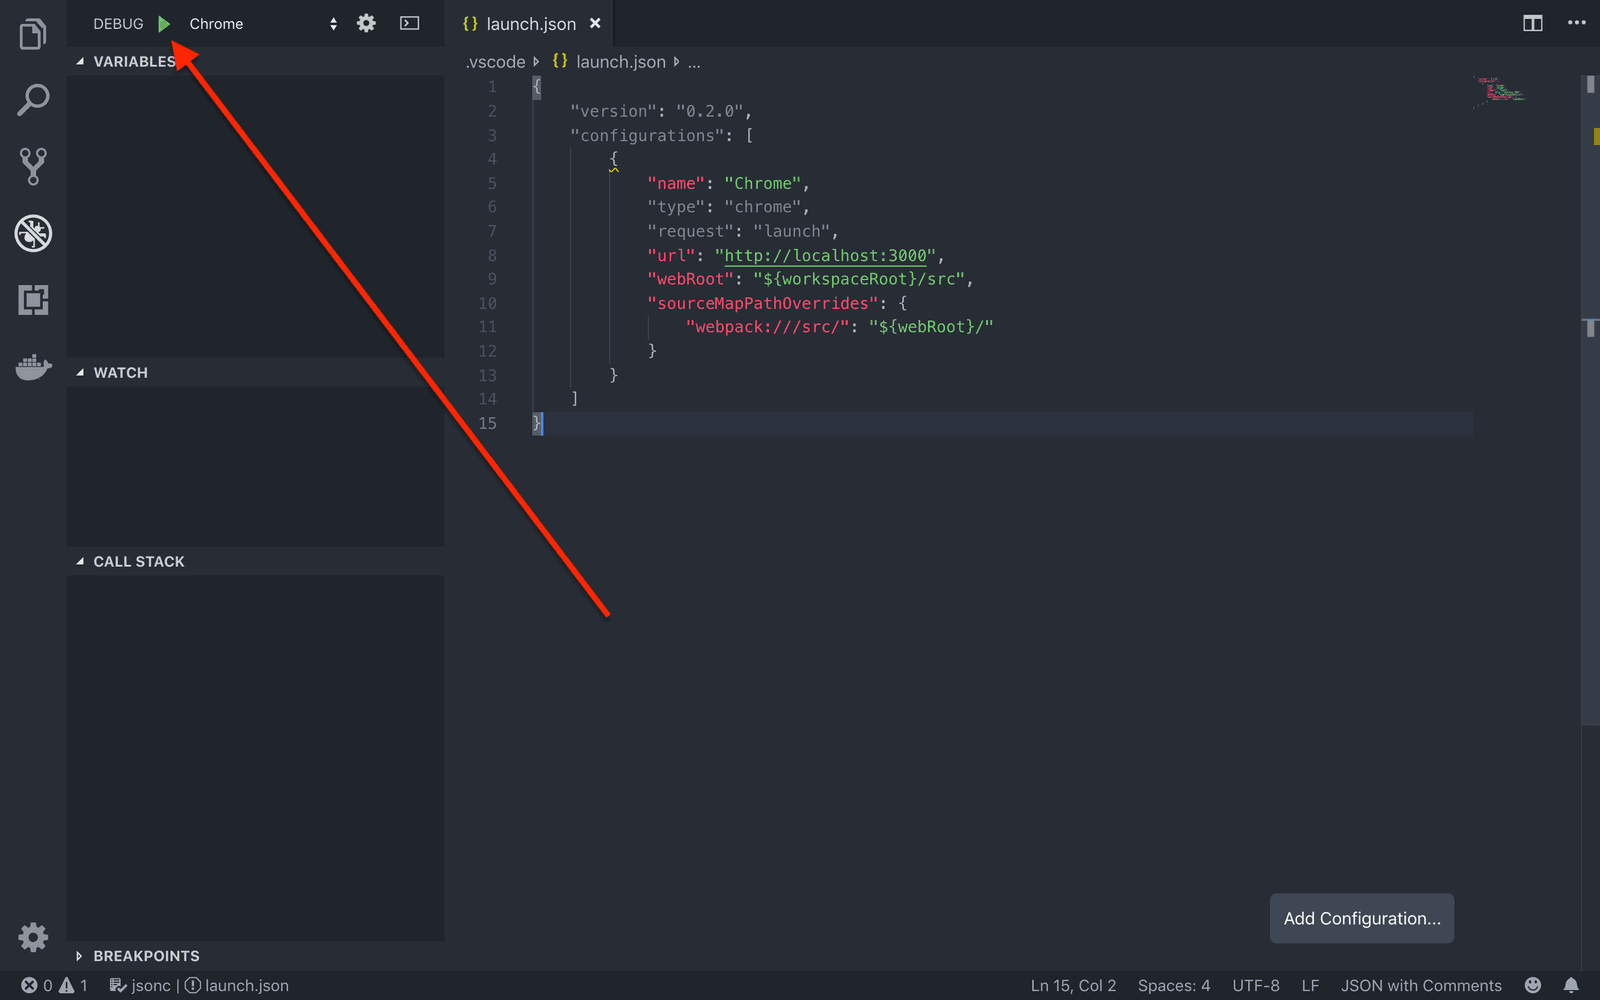Open the Explorer sidebar icon
This screenshot has height=1000, width=1600.
tap(33, 33)
